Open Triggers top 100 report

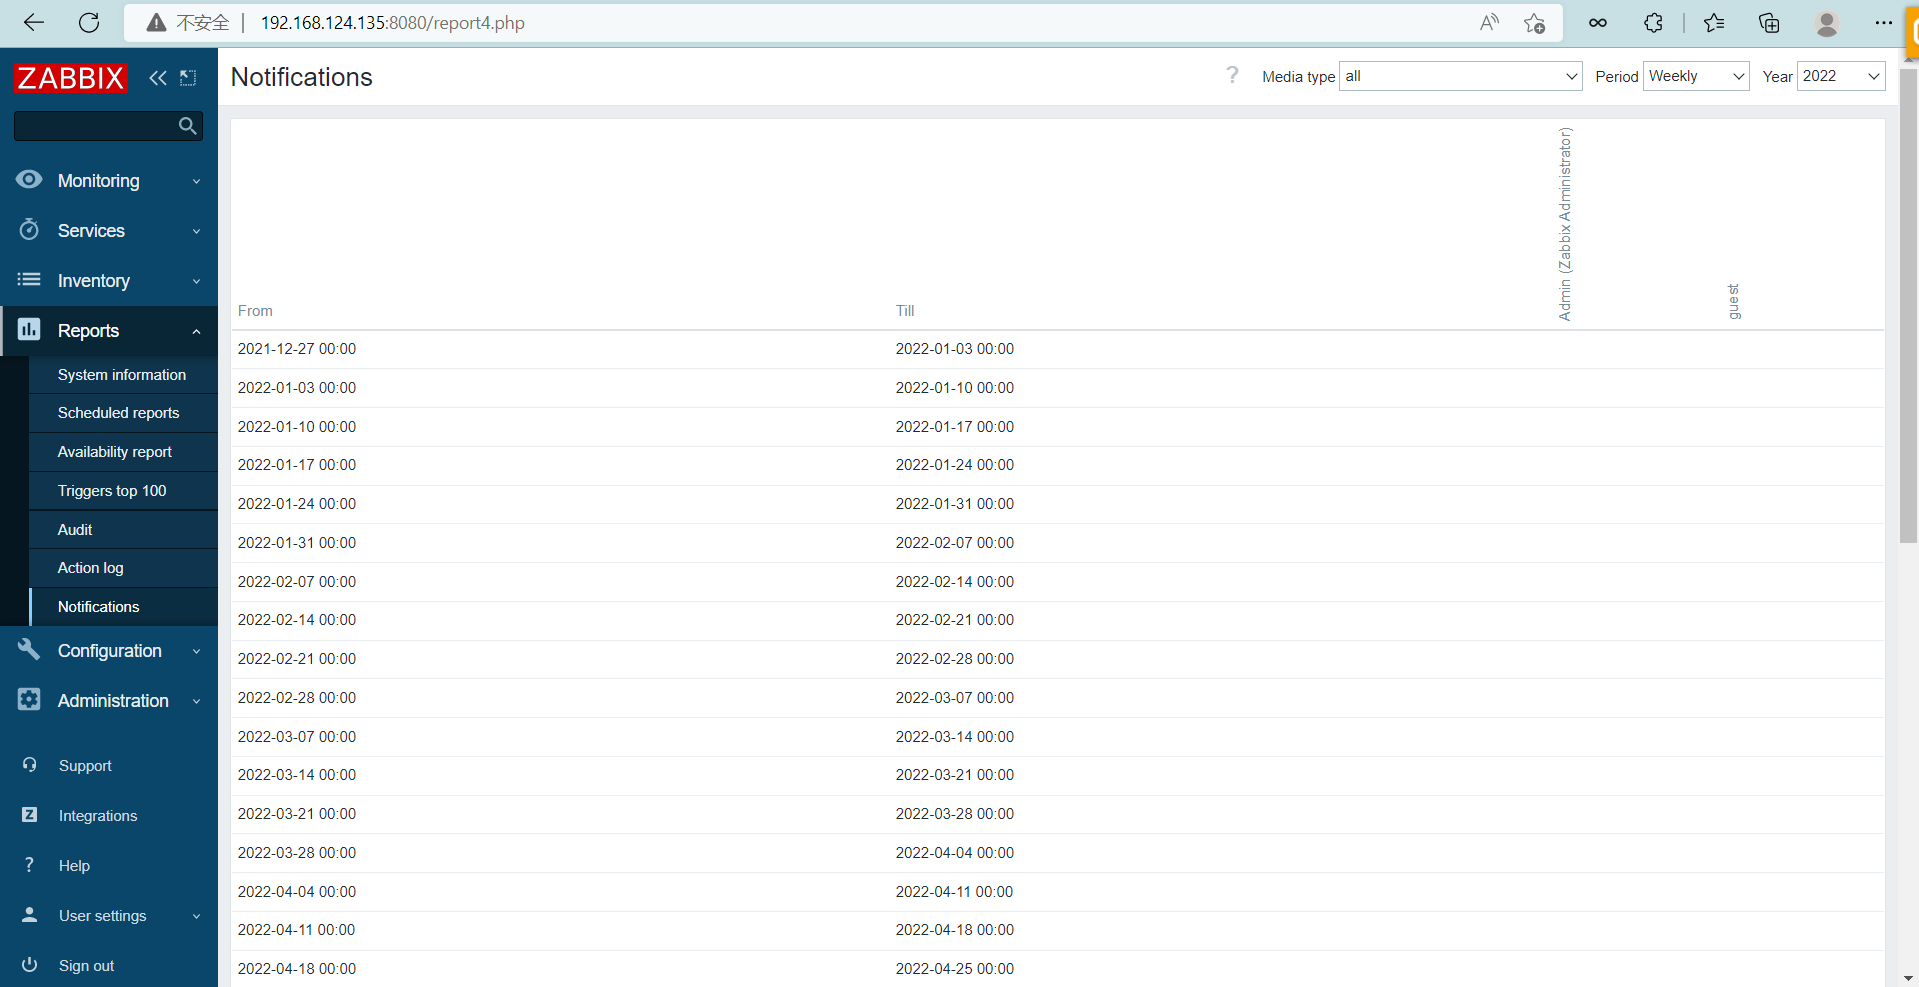click(x=112, y=491)
